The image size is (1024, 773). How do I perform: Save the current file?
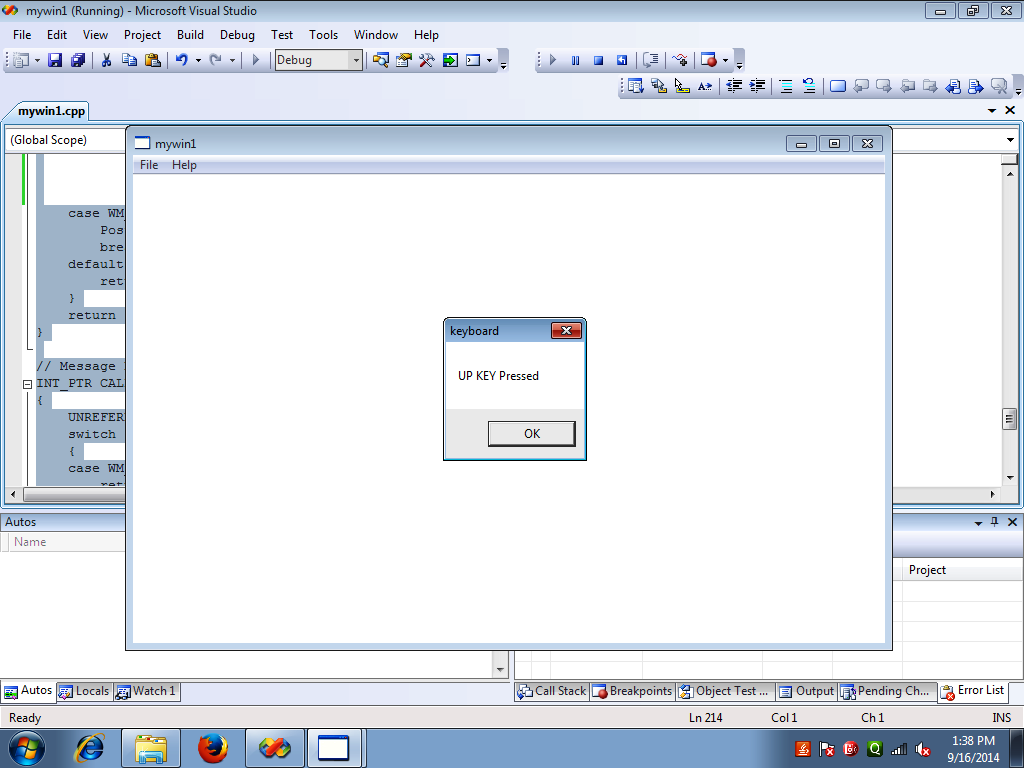tap(54, 60)
